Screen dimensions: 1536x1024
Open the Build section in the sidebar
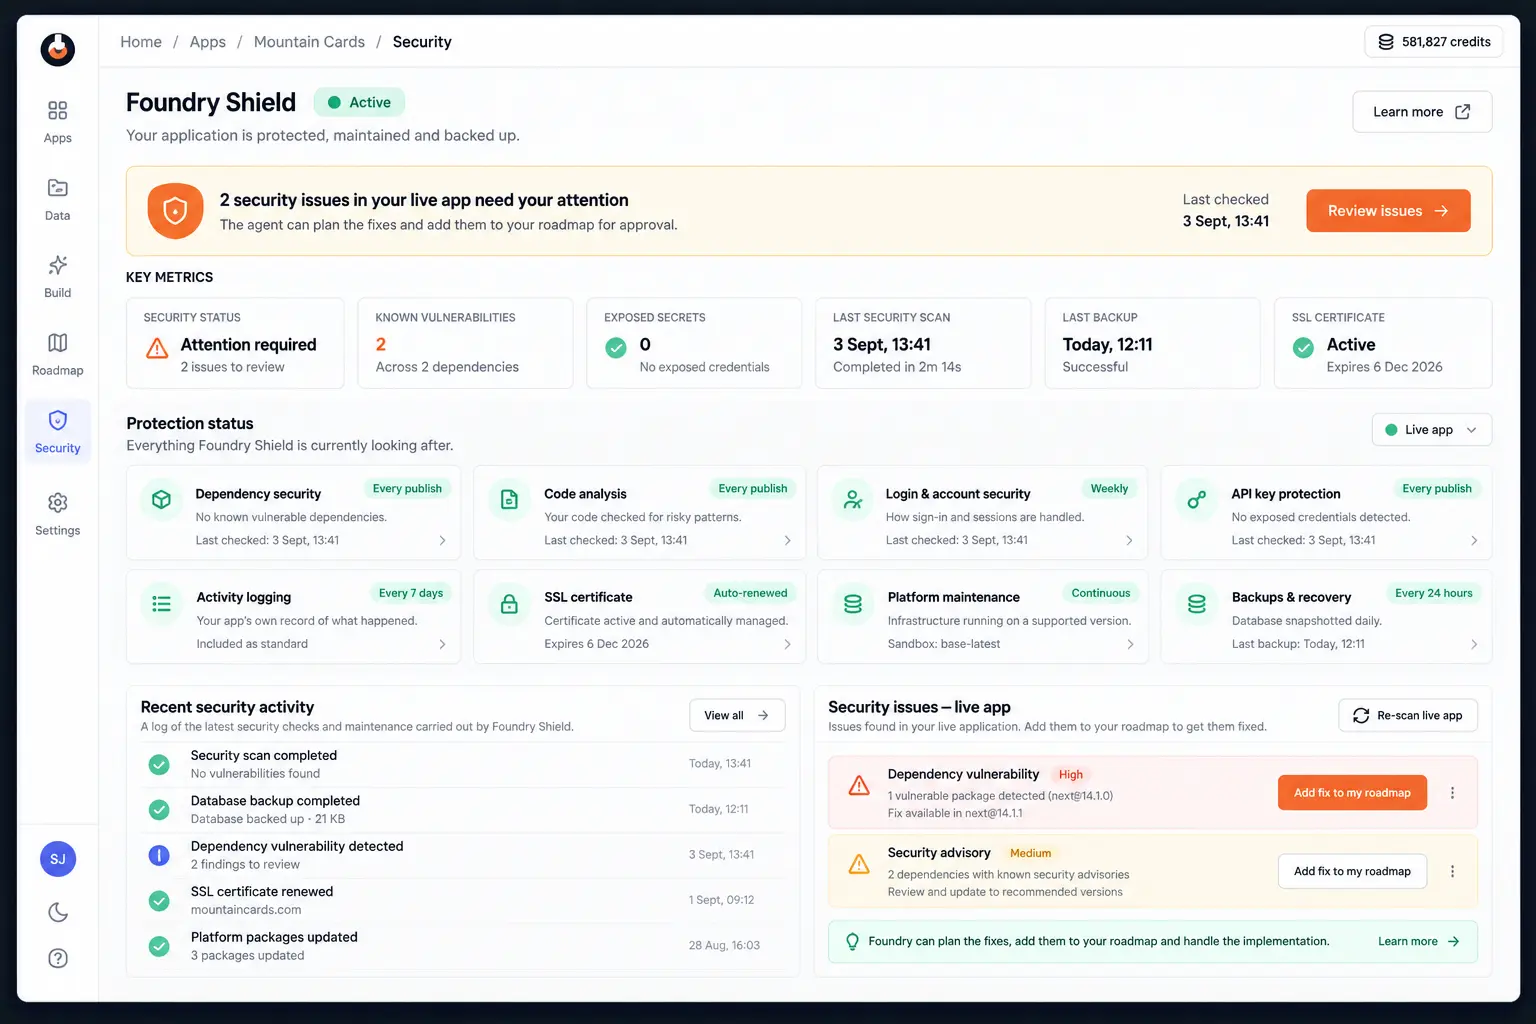click(58, 277)
